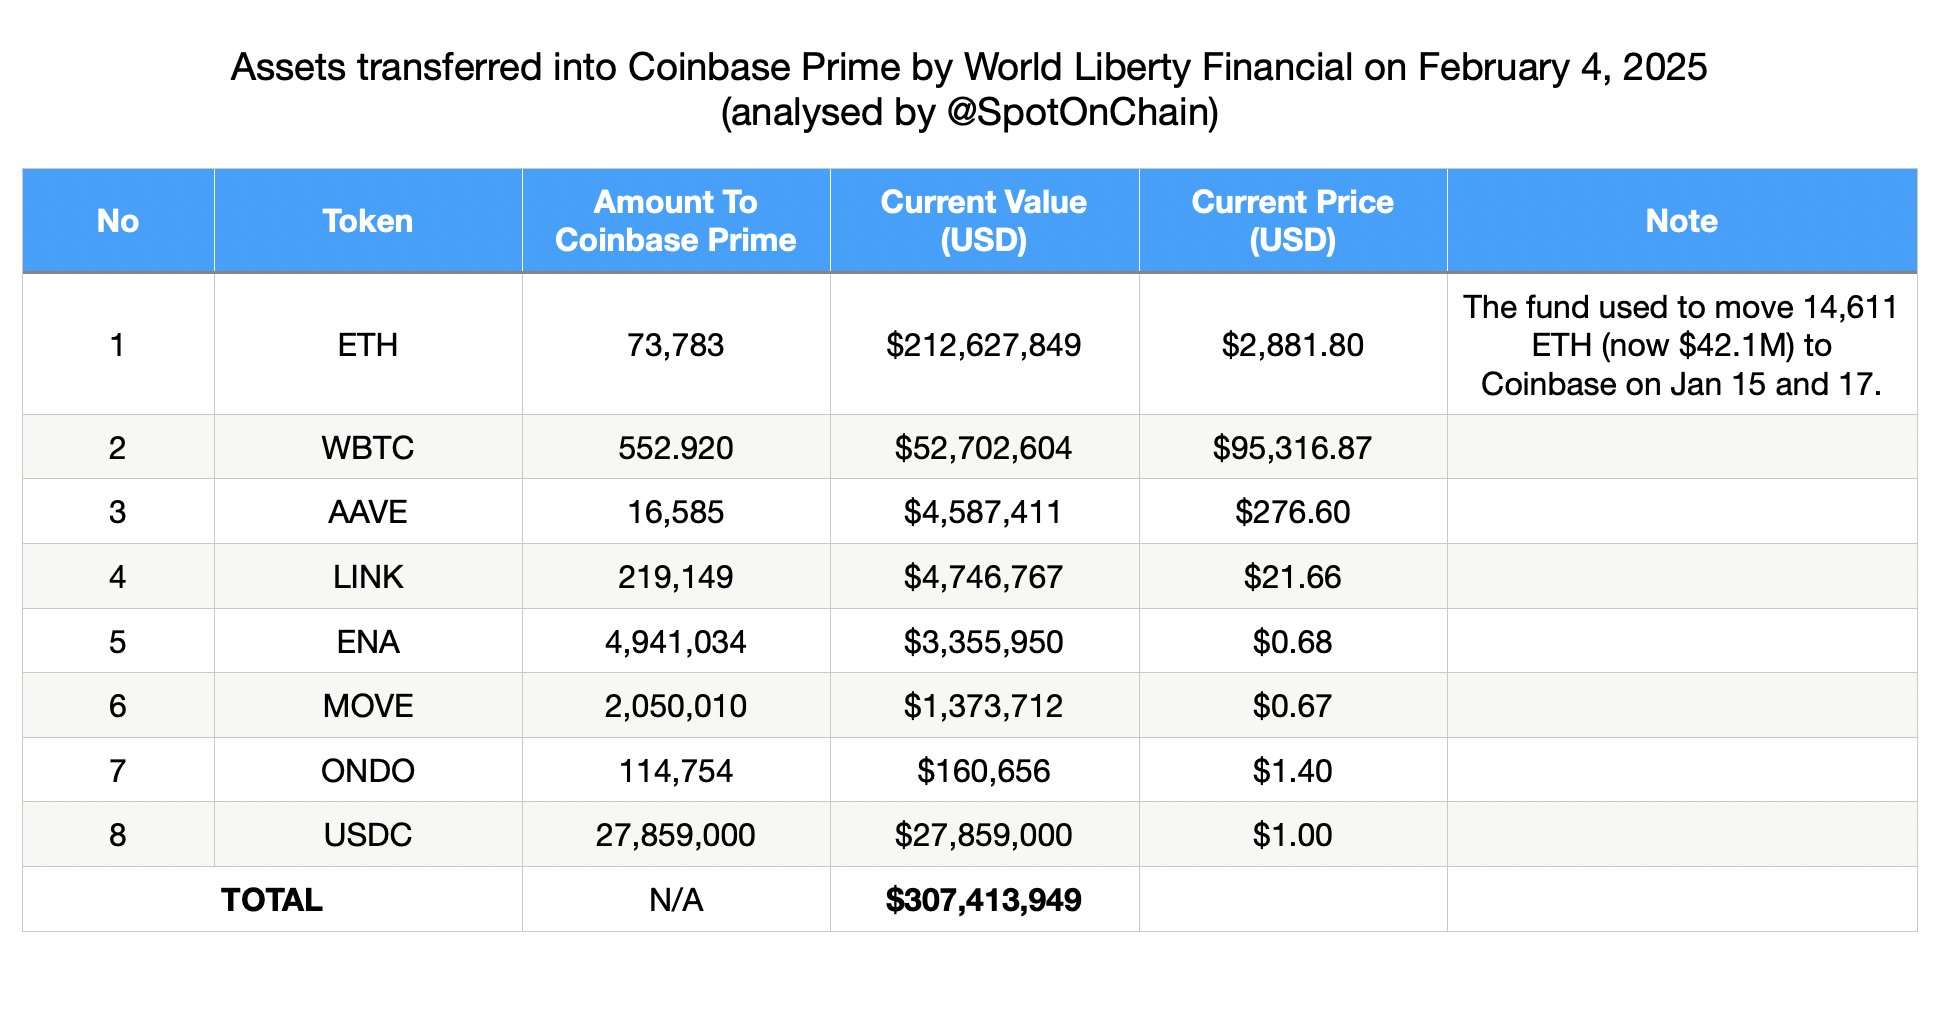Select LINK value $4,746,767
Screen dimensions: 1946x1018
[983, 577]
